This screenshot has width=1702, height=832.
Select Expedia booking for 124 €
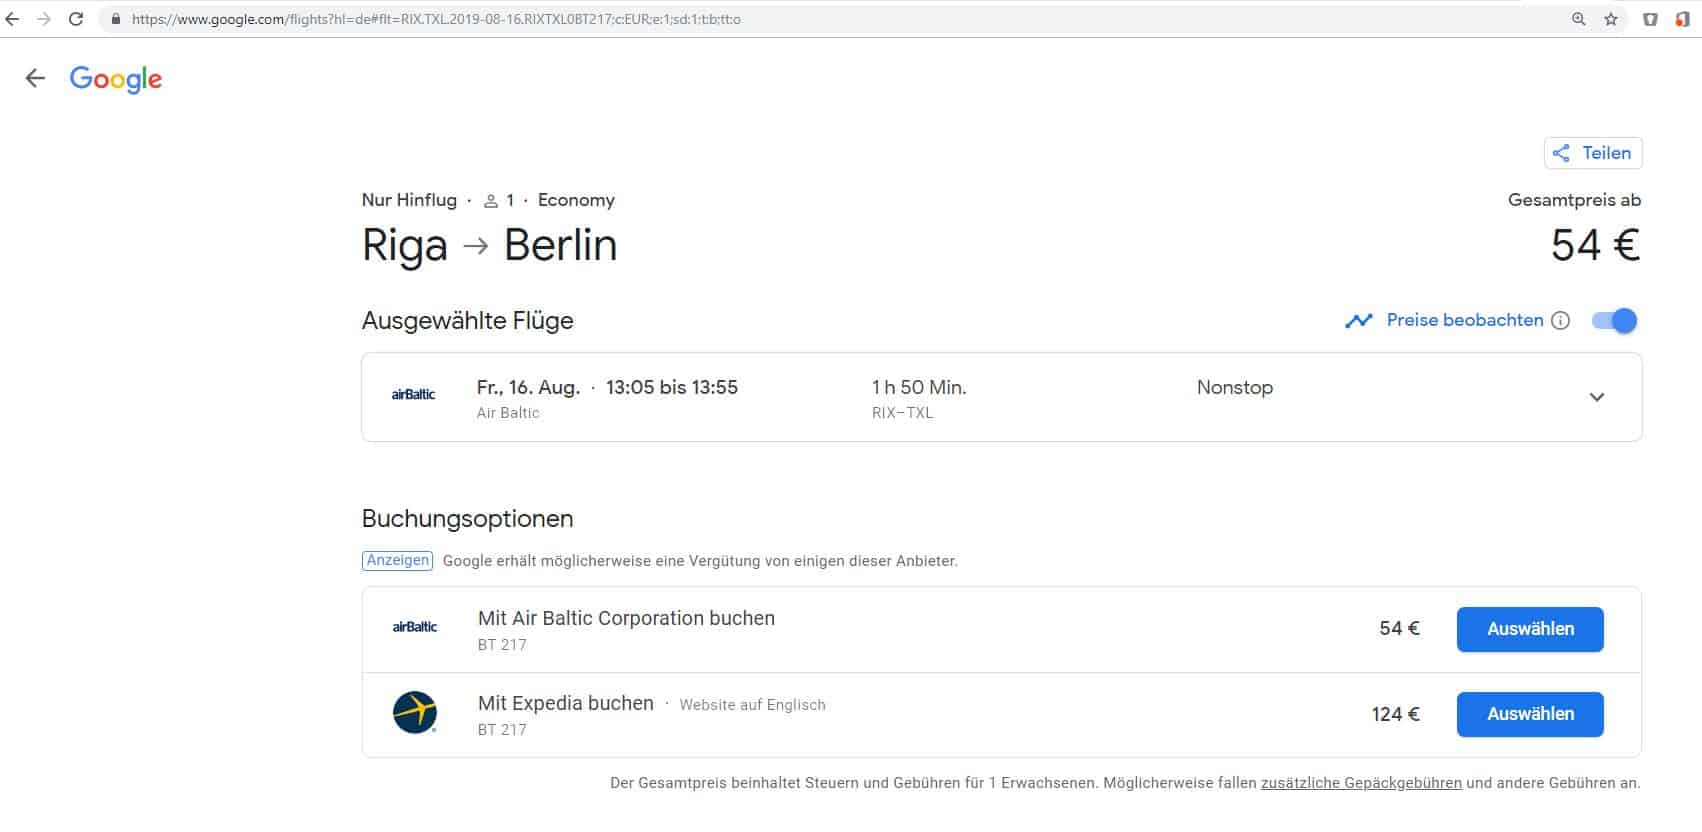pyautogui.click(x=1530, y=714)
